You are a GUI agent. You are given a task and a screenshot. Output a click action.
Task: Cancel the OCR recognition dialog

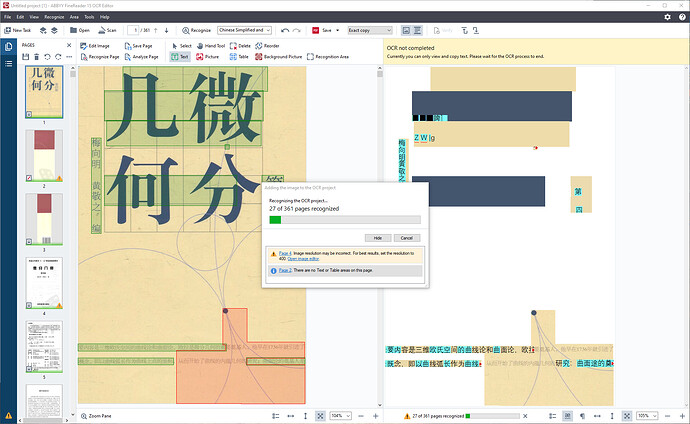(407, 238)
